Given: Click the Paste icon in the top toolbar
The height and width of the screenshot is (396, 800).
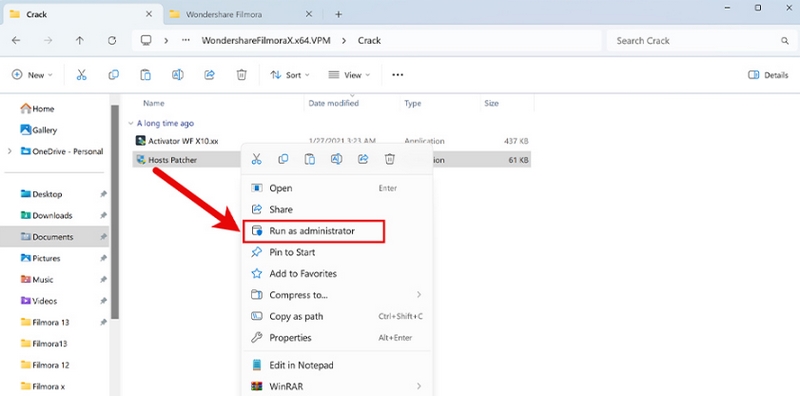Looking at the screenshot, I should click(145, 75).
